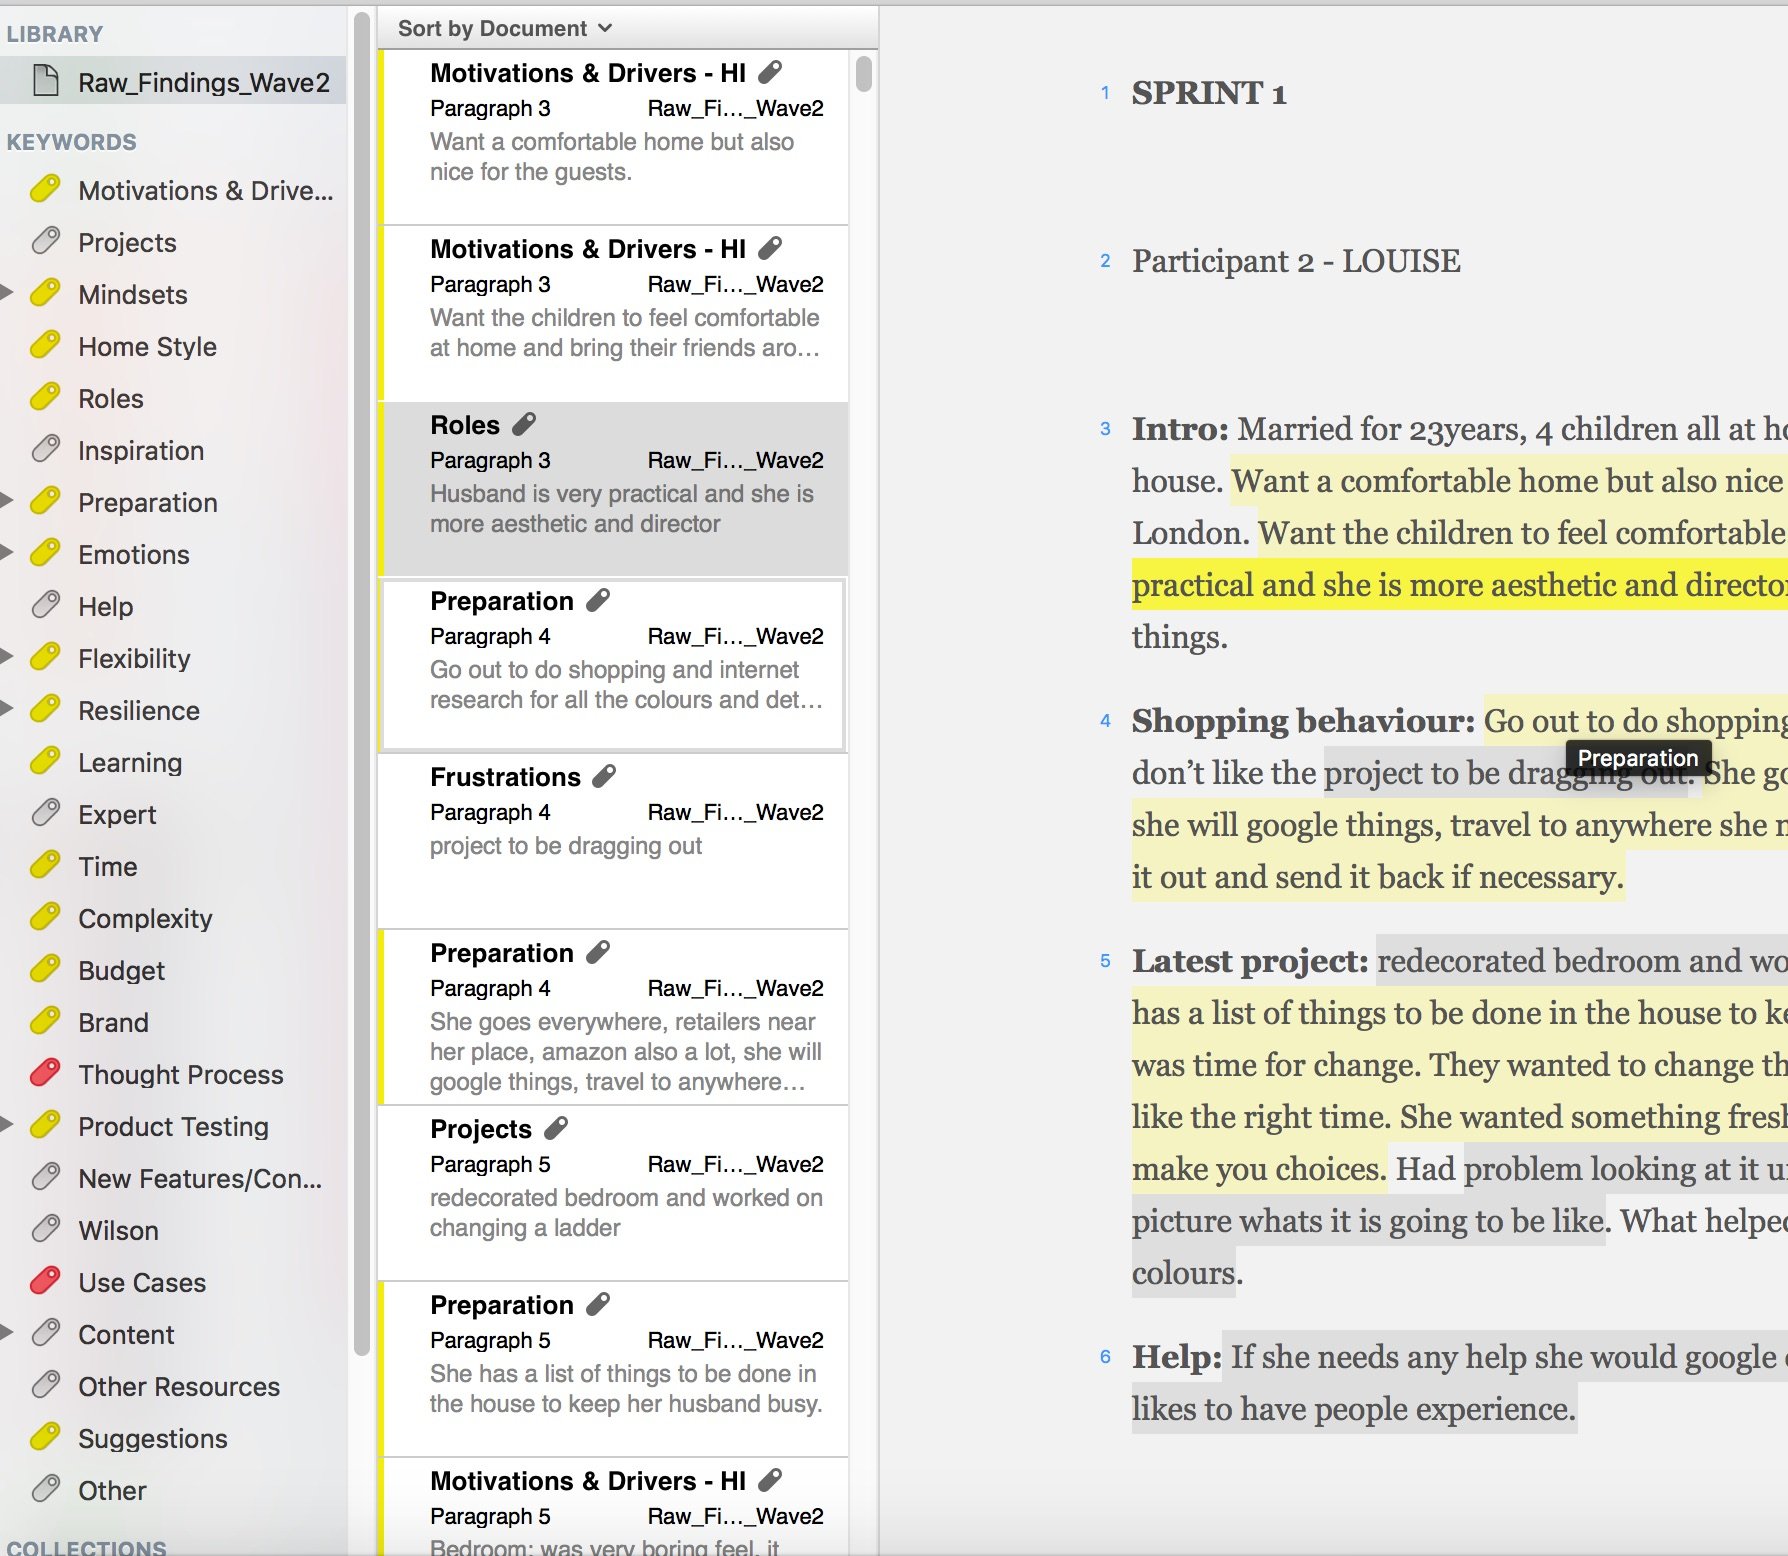Open the Frustrations highlight card

[614, 841]
